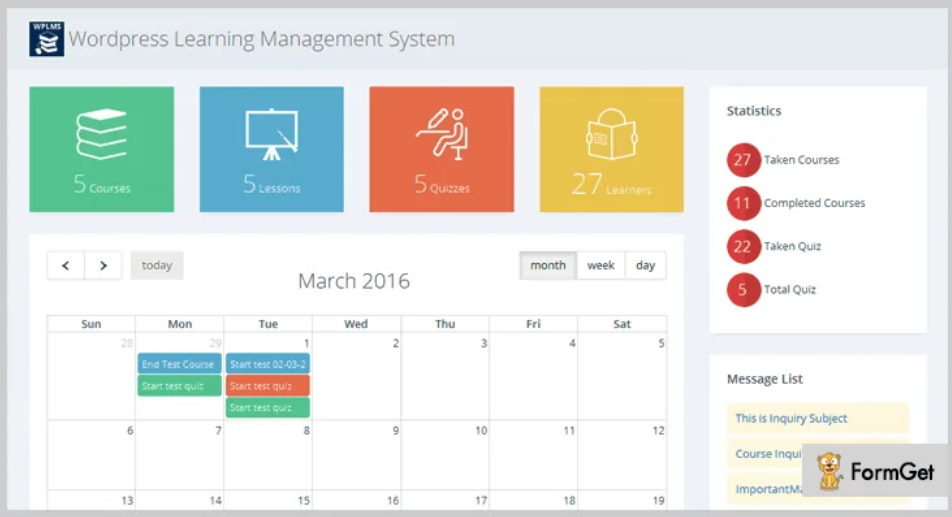This screenshot has width=952, height=517.
Task: Switch calendar to week view
Action: tap(600, 266)
